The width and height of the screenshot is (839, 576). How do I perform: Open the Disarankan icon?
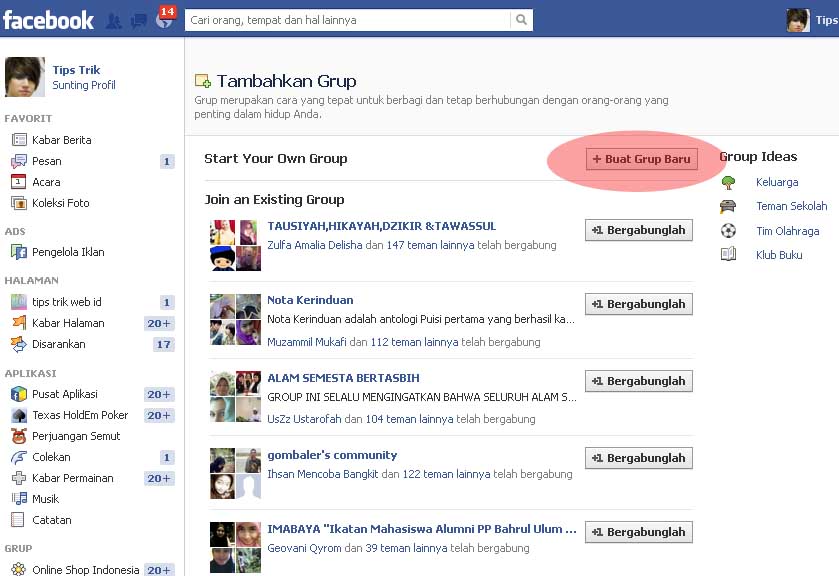pos(19,344)
